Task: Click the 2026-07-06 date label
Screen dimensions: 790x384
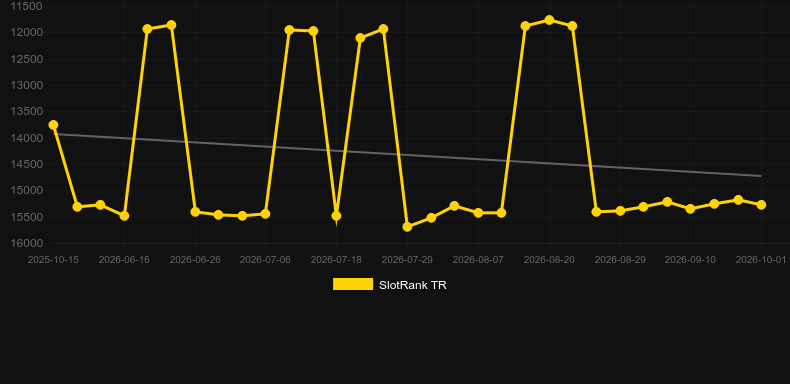Action: (265, 260)
